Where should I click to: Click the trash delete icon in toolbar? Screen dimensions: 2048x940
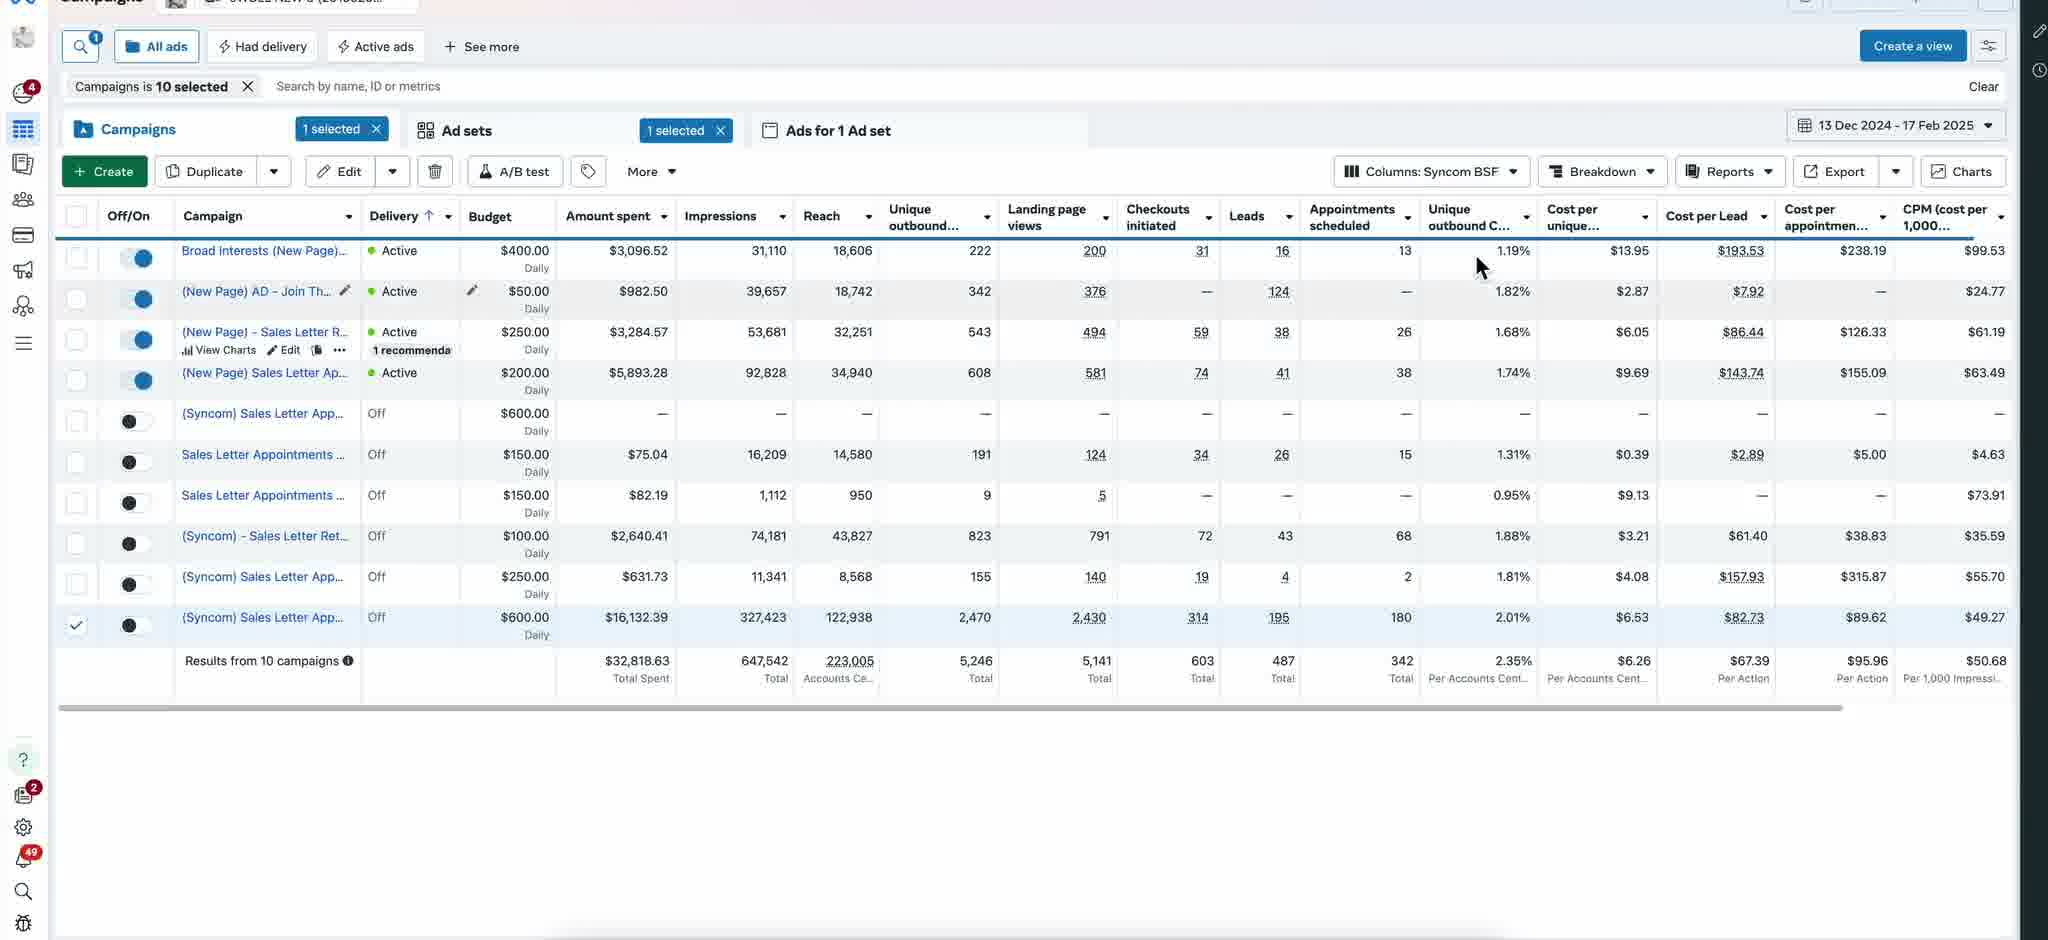pyautogui.click(x=435, y=172)
